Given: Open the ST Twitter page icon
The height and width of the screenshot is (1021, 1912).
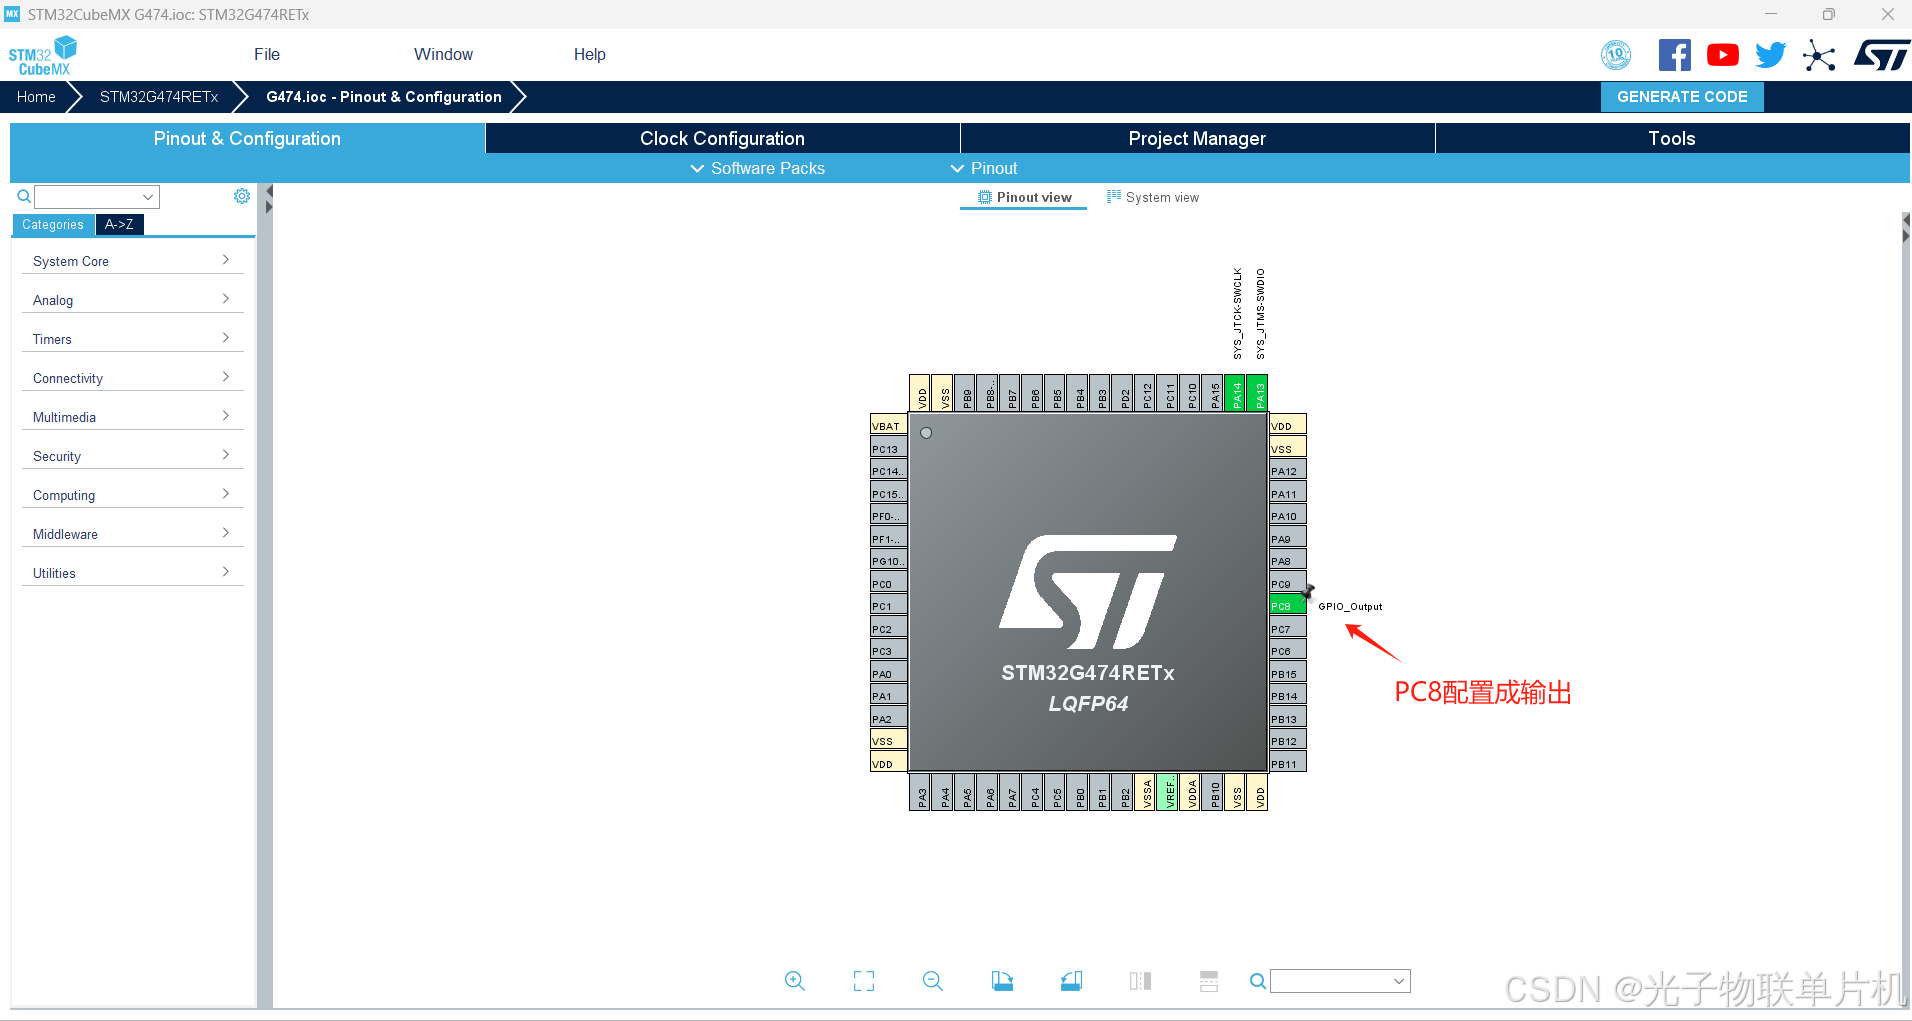Looking at the screenshot, I should click(1771, 55).
